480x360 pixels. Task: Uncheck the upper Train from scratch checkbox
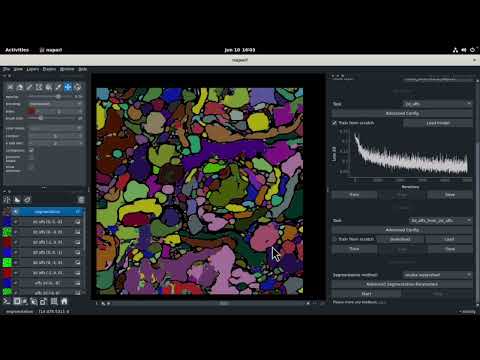click(334, 123)
